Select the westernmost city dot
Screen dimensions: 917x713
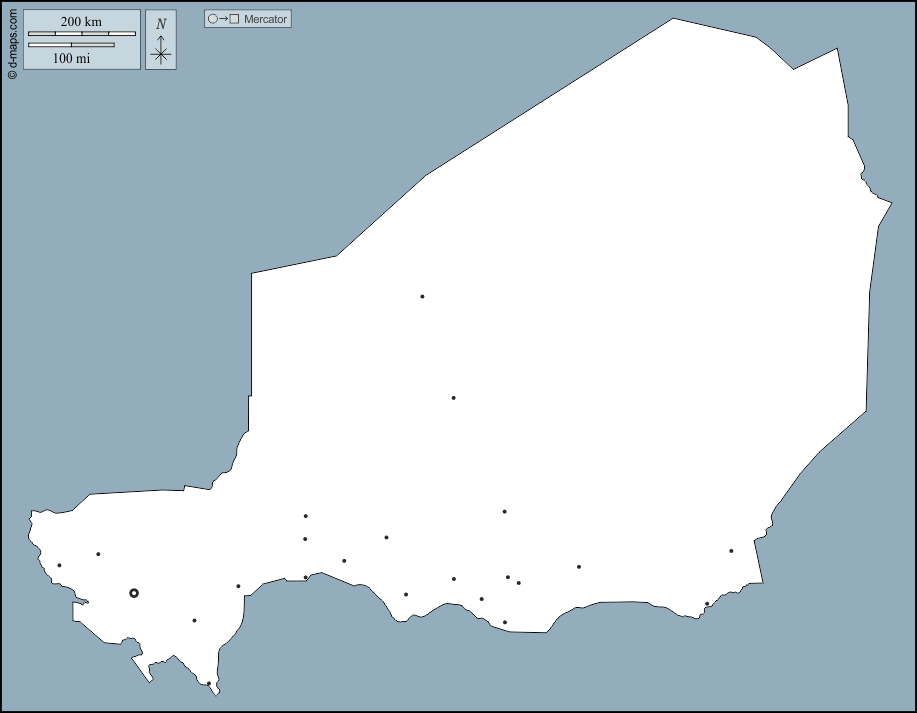[x=59, y=566]
